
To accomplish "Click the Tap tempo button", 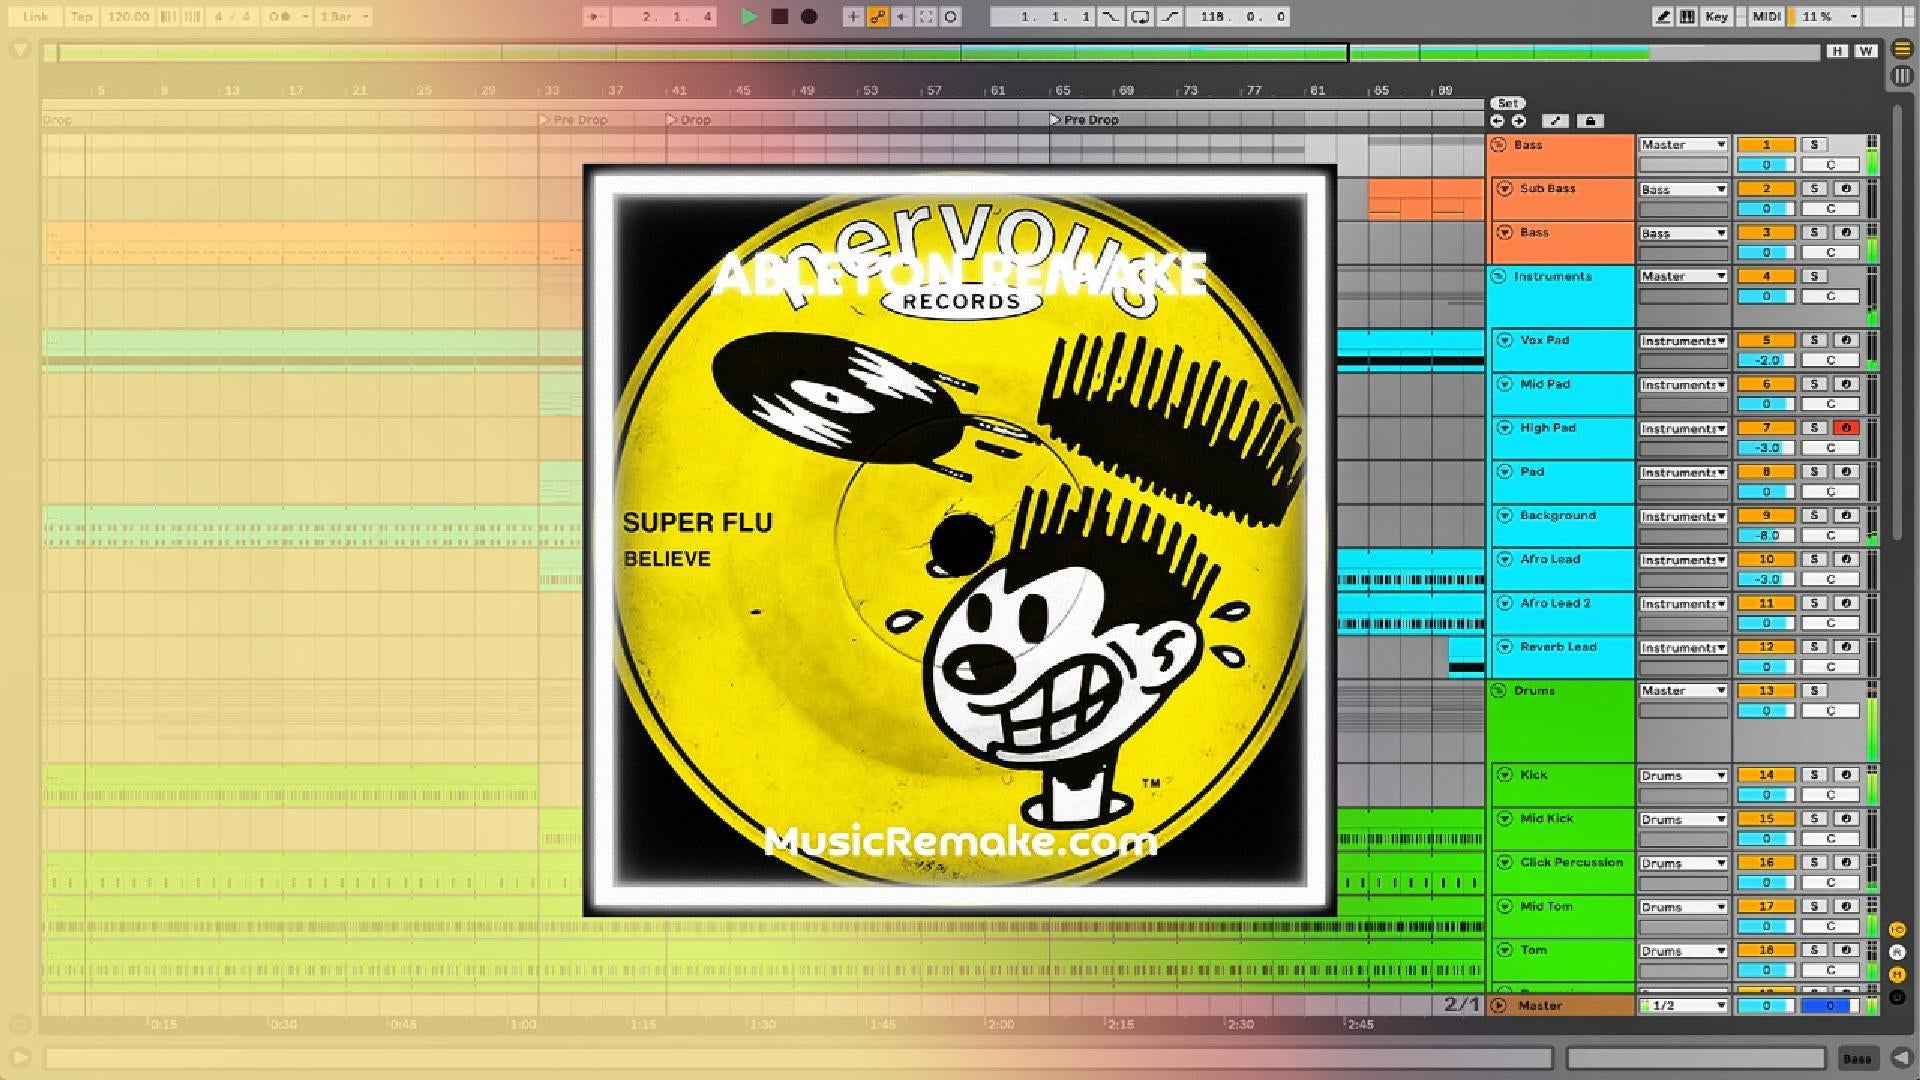I will tap(81, 16).
